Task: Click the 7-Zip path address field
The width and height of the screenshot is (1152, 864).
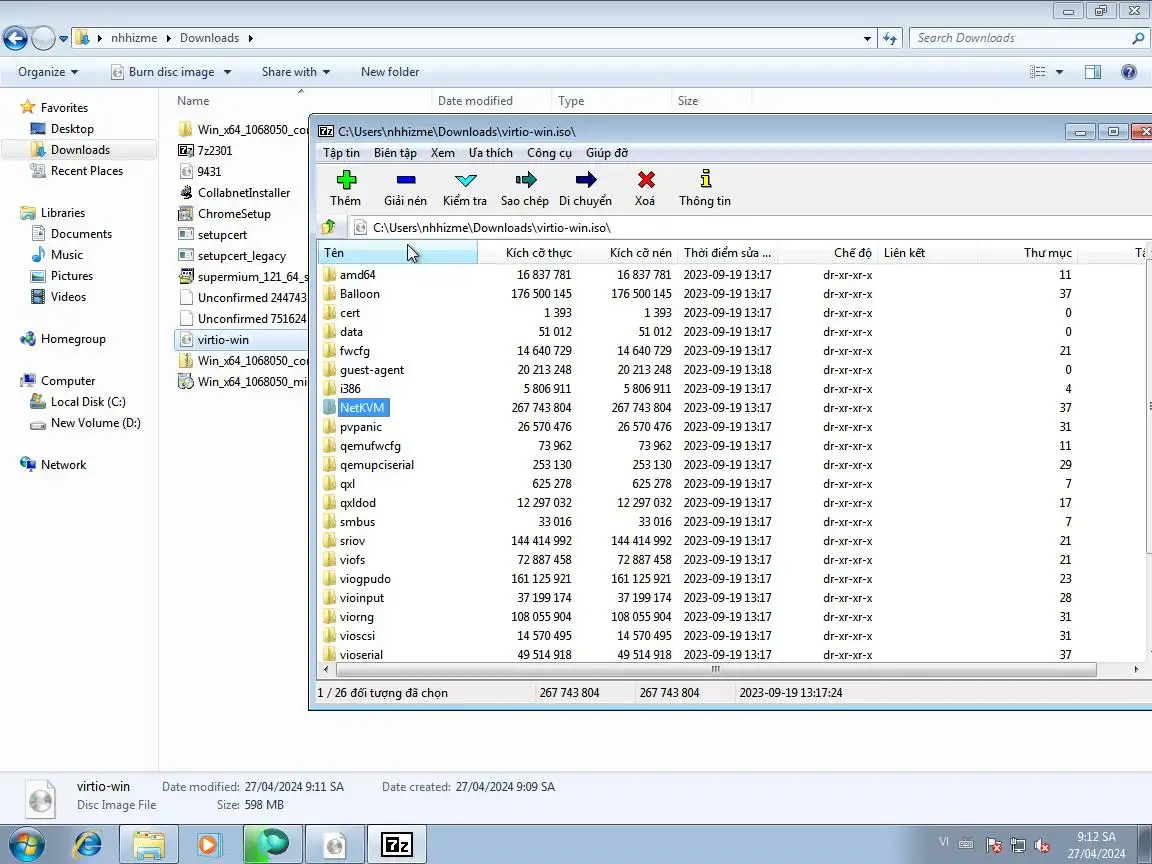Action: [749, 228]
